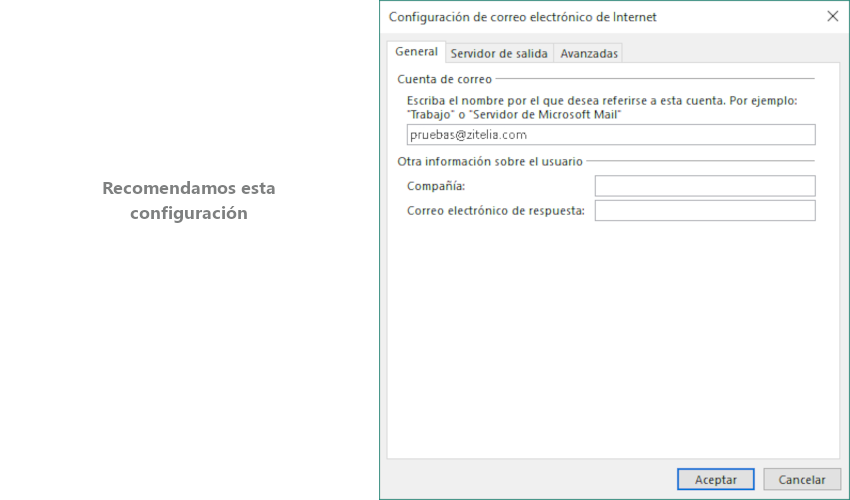Switch to the General tab
Screen dimensions: 850x500
(x=416, y=52)
